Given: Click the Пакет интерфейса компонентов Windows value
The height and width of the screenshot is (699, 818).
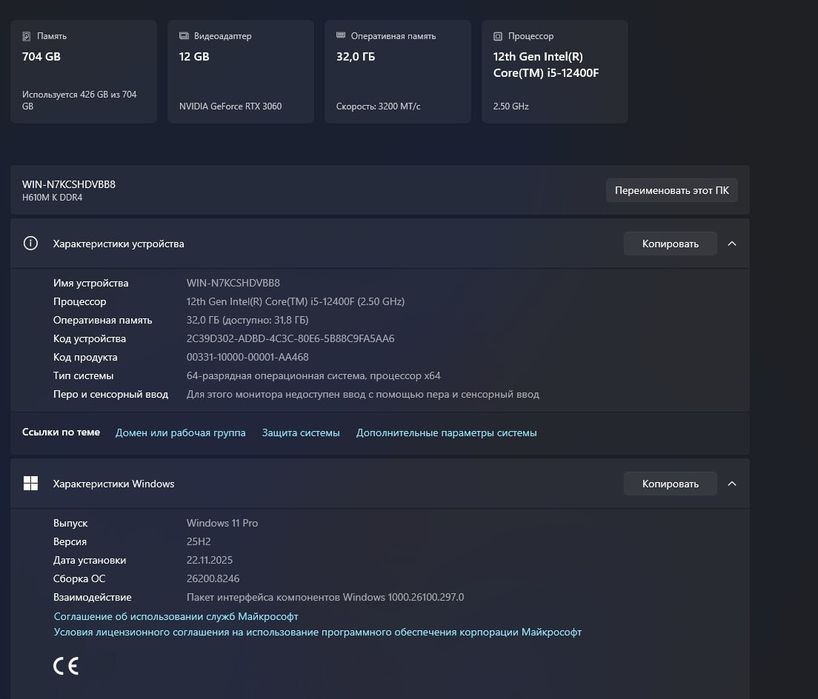Looking at the screenshot, I should pos(325,597).
